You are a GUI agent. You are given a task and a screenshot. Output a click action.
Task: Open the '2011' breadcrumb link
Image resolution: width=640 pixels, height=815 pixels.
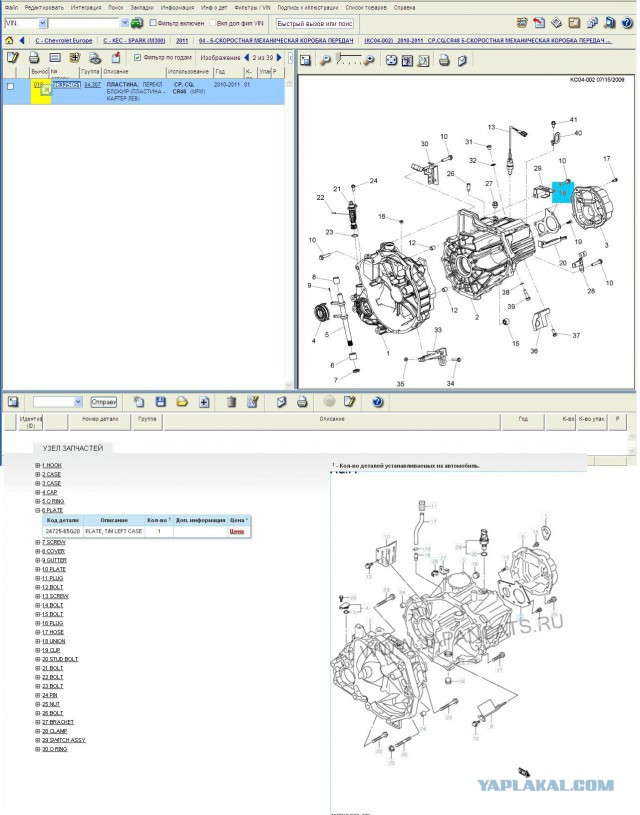click(x=182, y=41)
